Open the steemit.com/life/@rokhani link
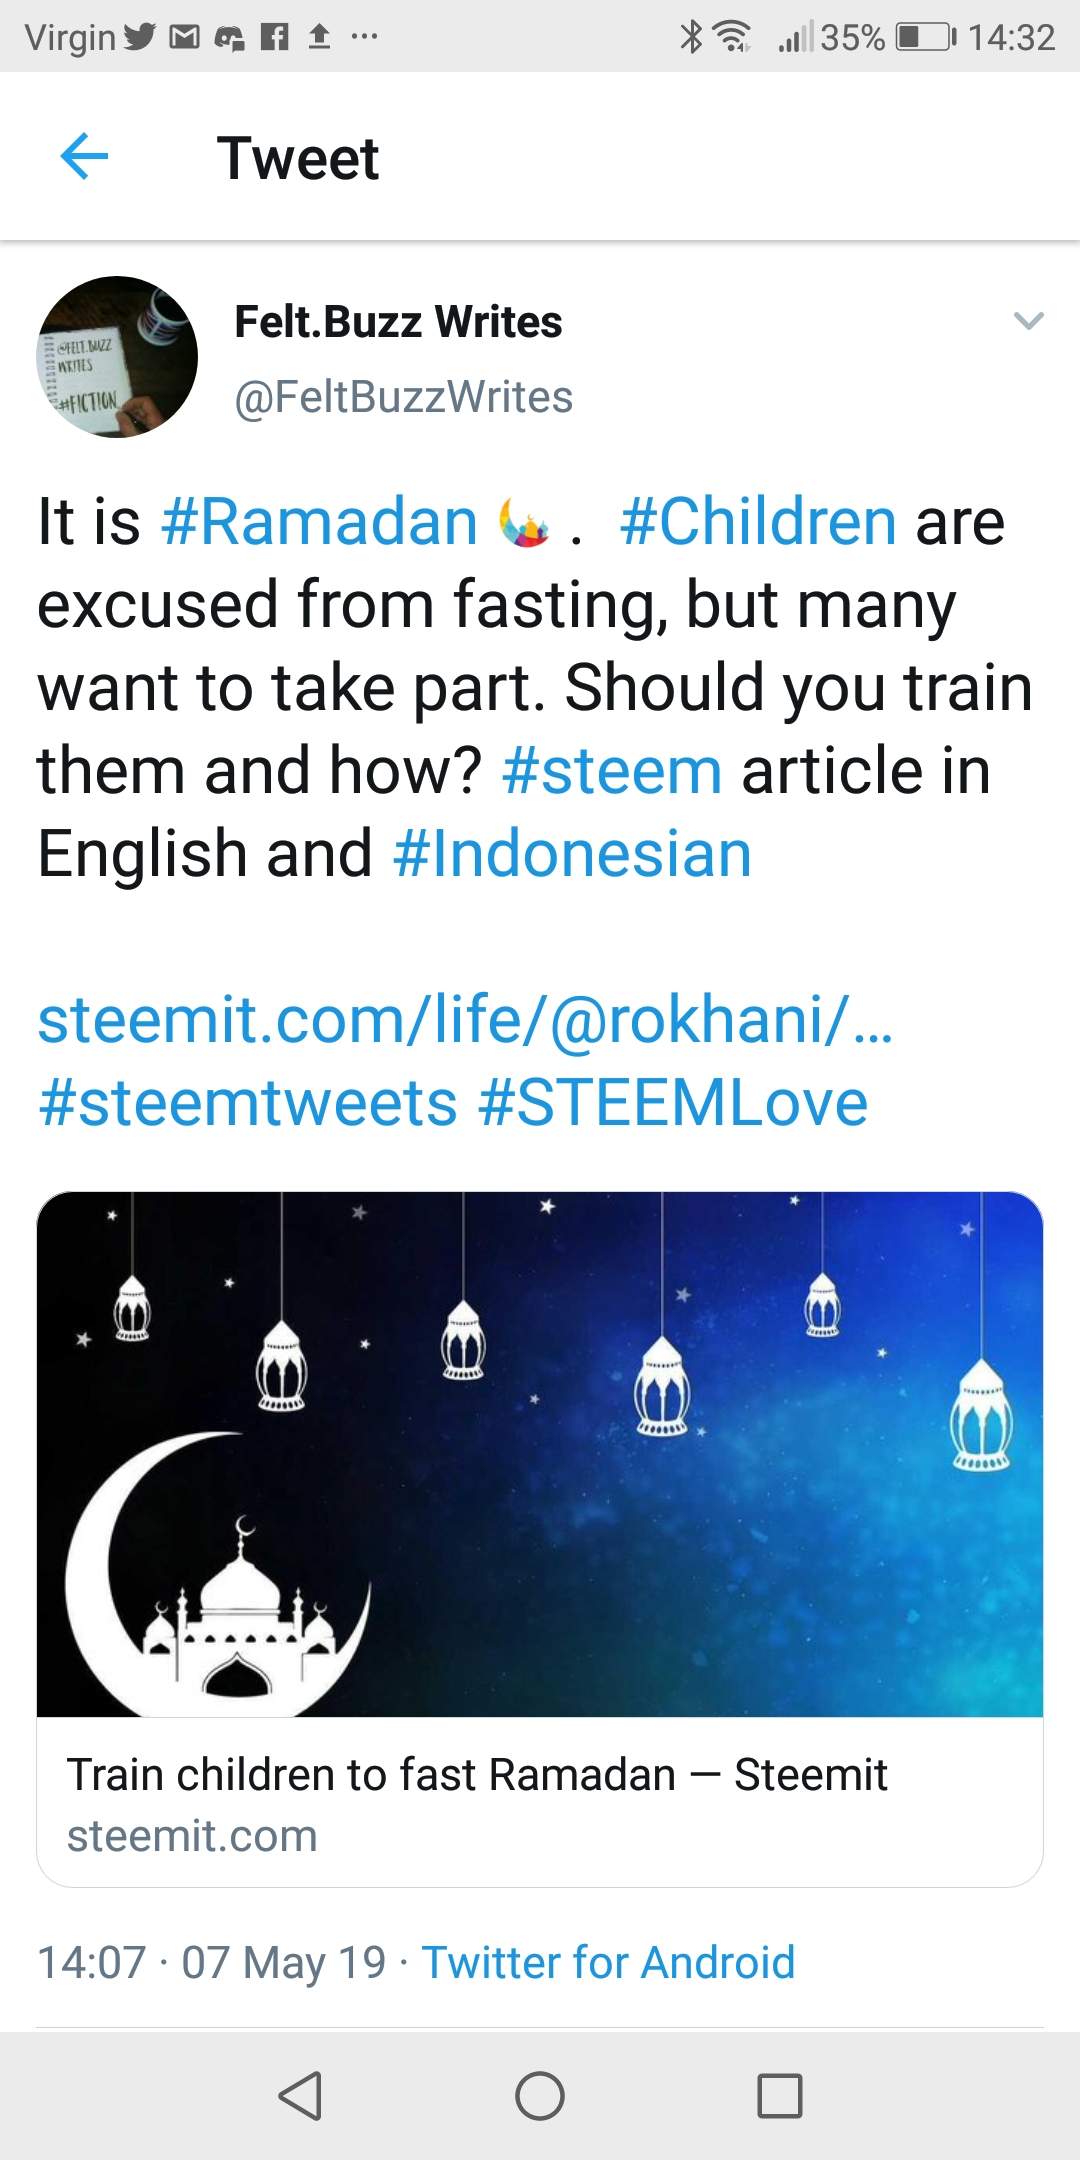This screenshot has width=1080, height=2160. pyautogui.click(x=465, y=1020)
